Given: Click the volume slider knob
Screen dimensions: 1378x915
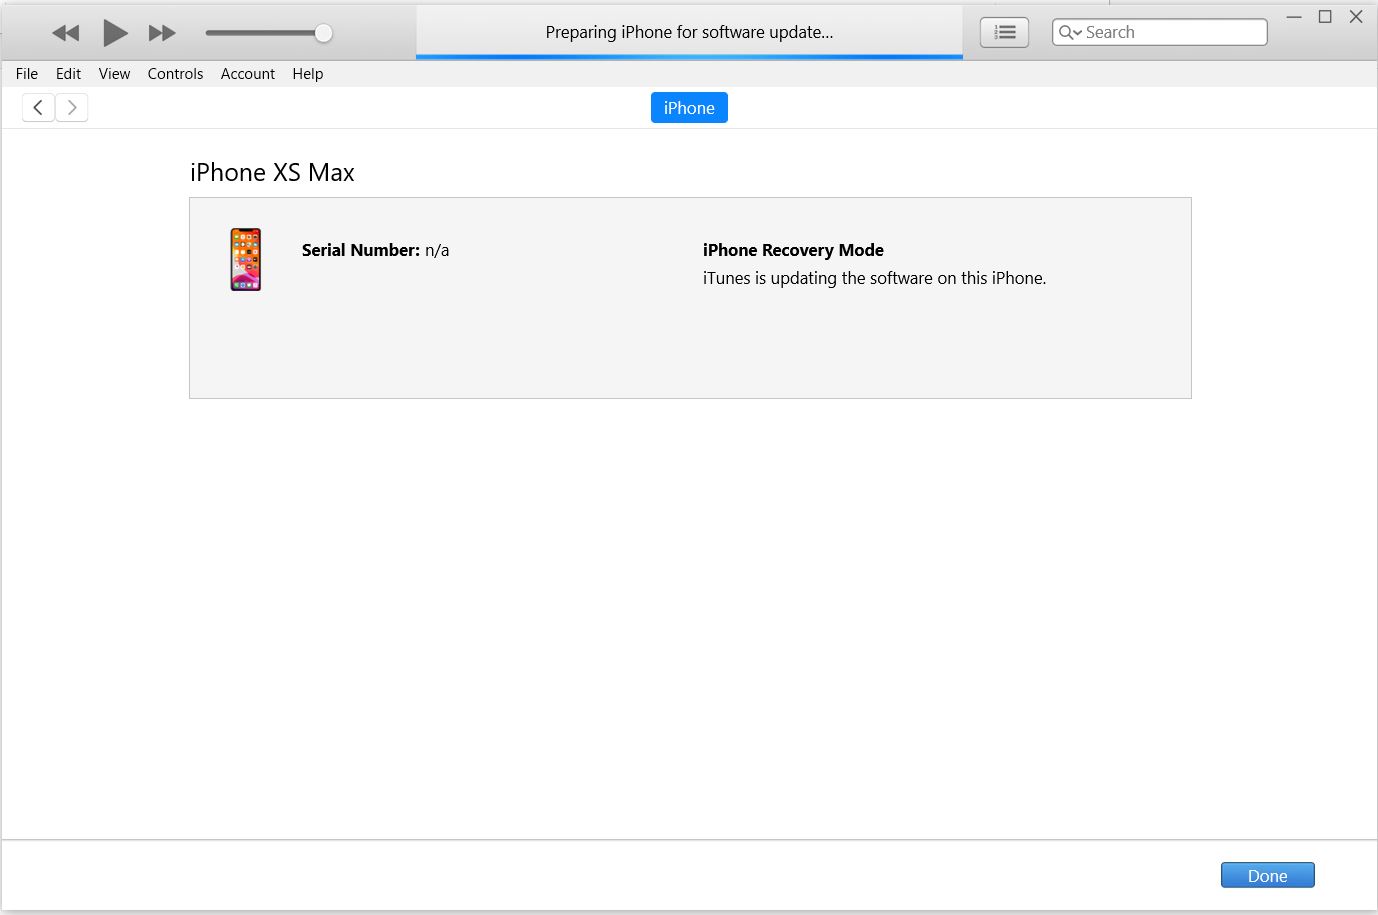Looking at the screenshot, I should pyautogui.click(x=323, y=33).
